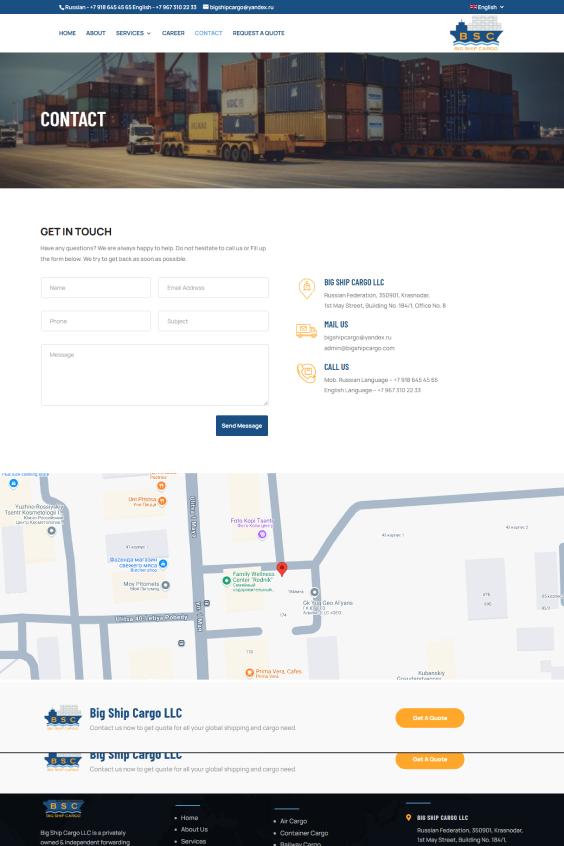Open the About Us footer link

point(194,829)
